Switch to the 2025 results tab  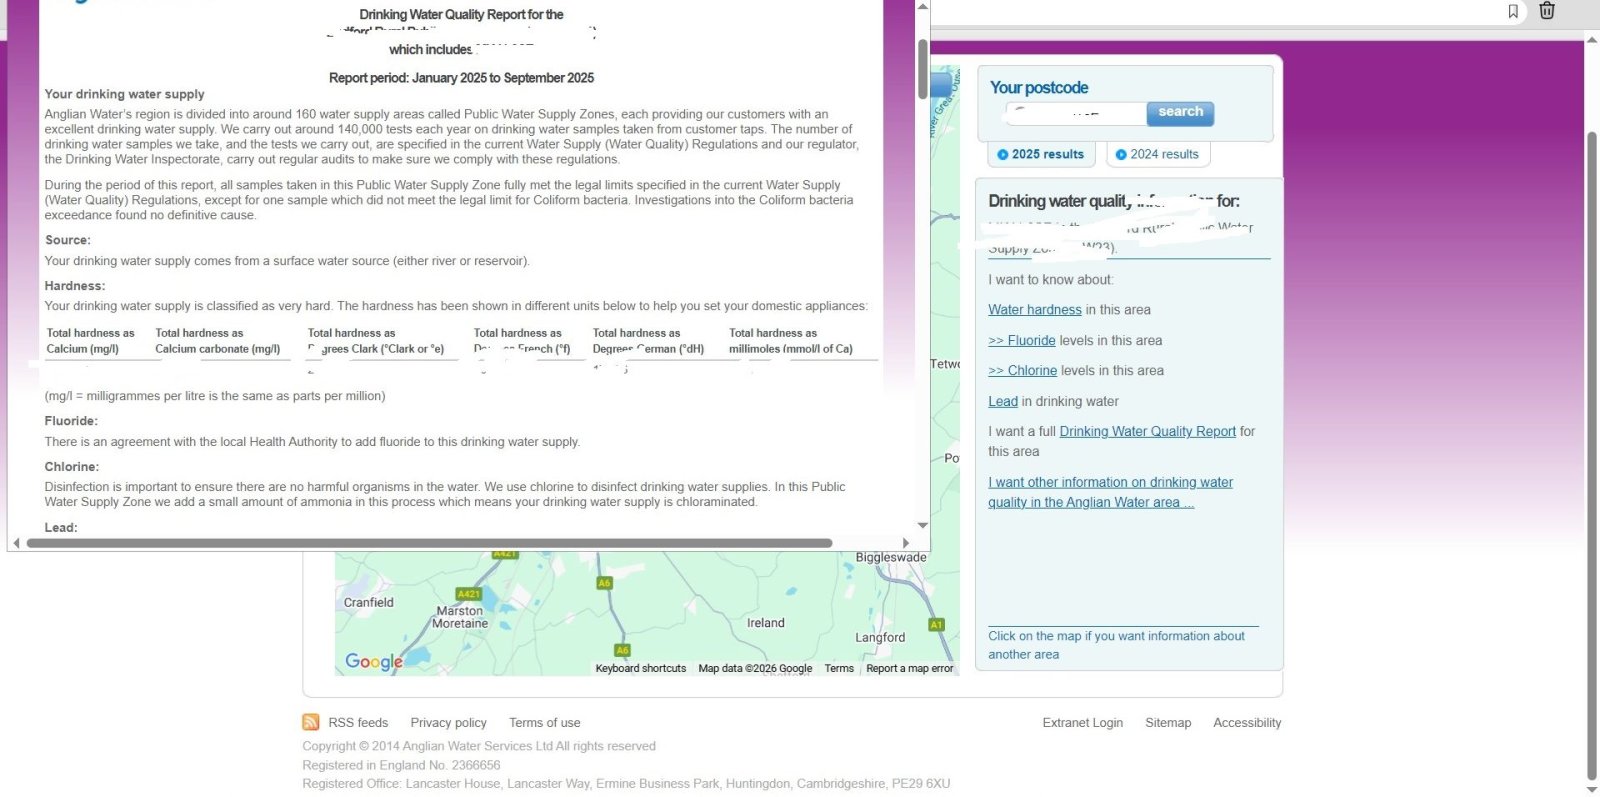pyautogui.click(x=1040, y=154)
